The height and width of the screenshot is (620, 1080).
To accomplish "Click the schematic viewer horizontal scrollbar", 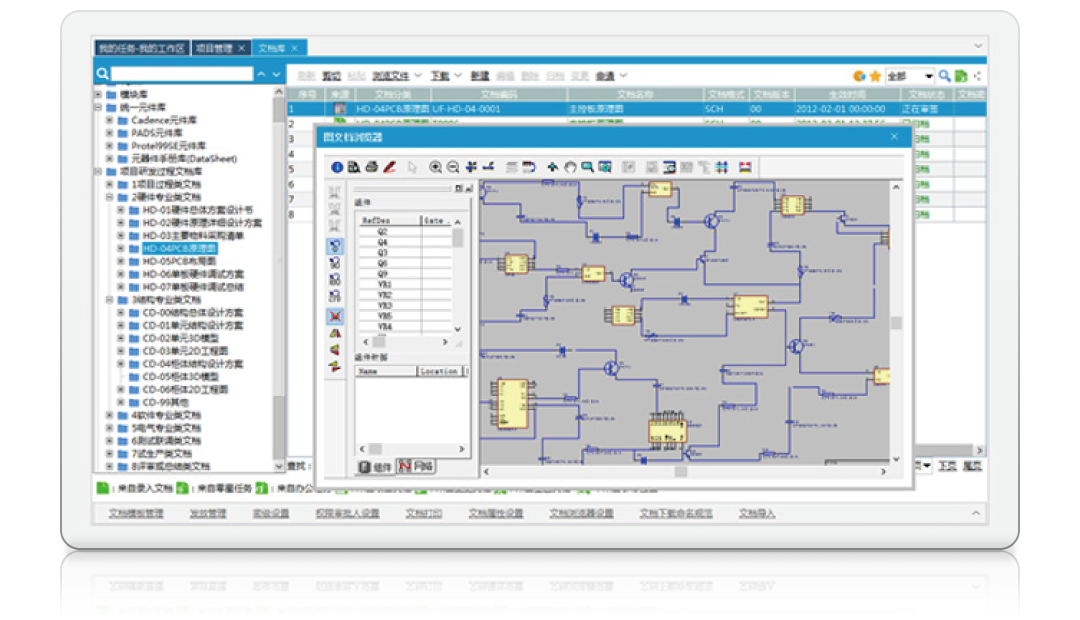I will pyautogui.click(x=680, y=472).
